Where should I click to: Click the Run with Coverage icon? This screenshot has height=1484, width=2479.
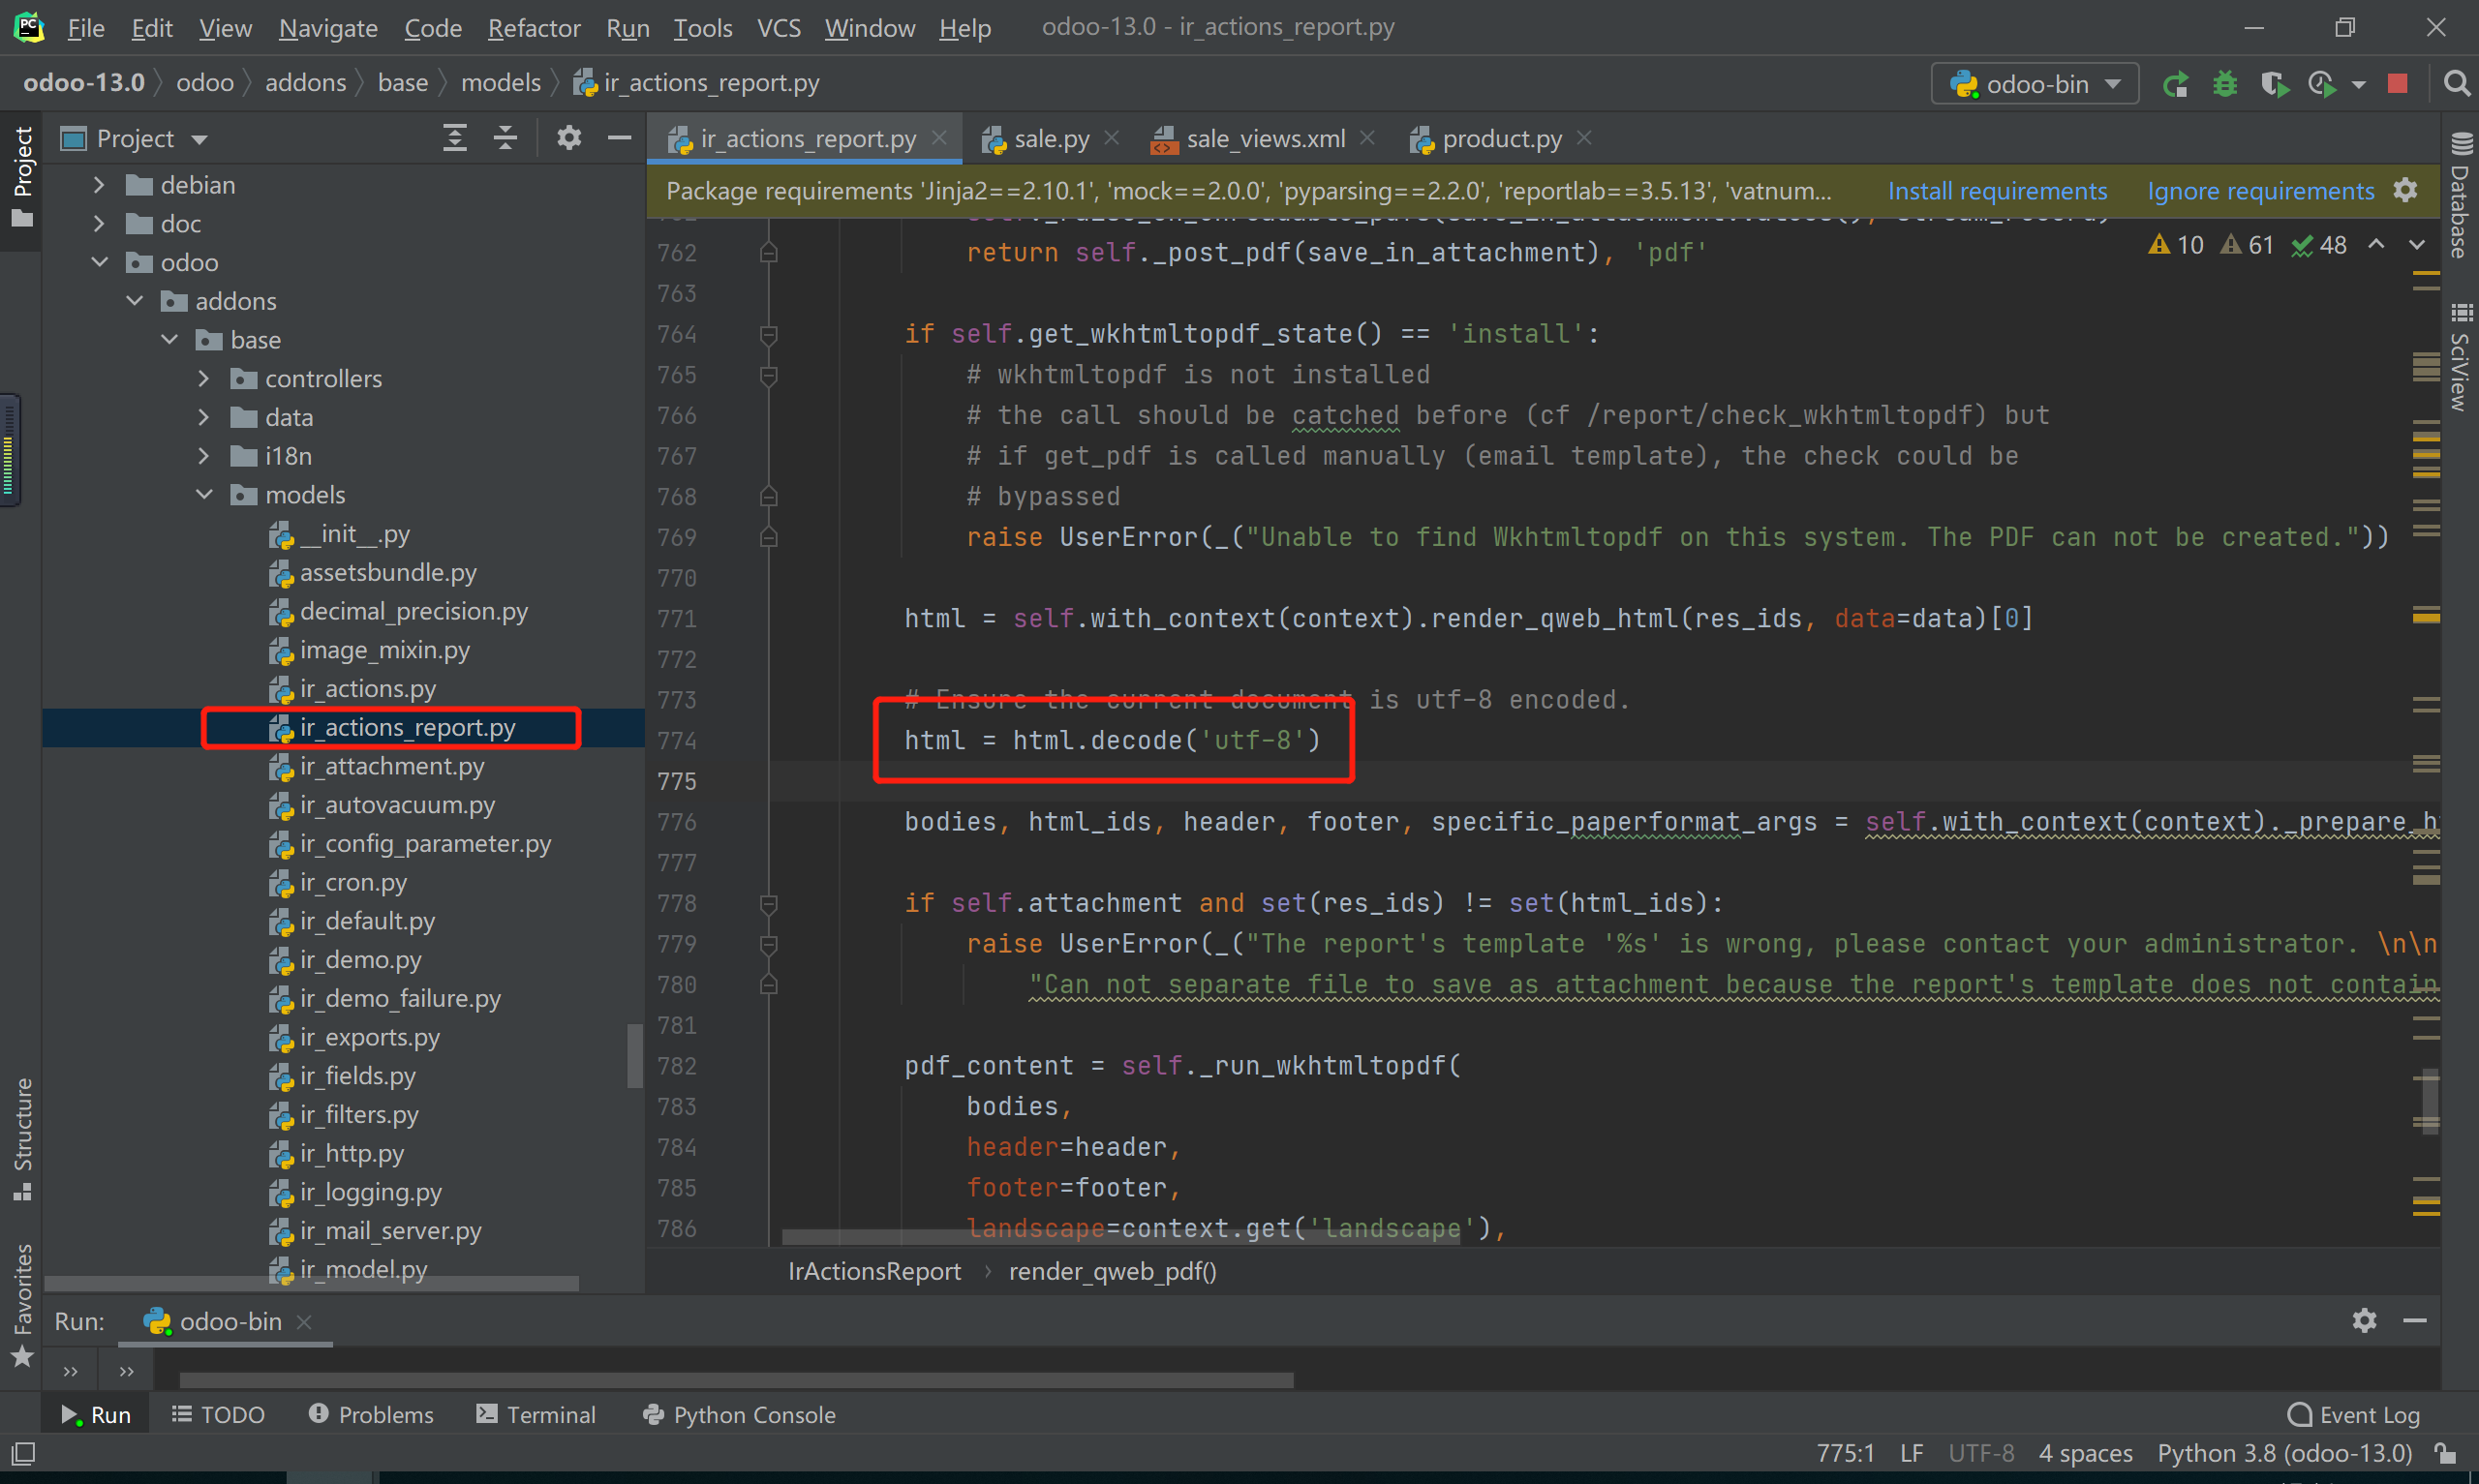coord(2274,84)
